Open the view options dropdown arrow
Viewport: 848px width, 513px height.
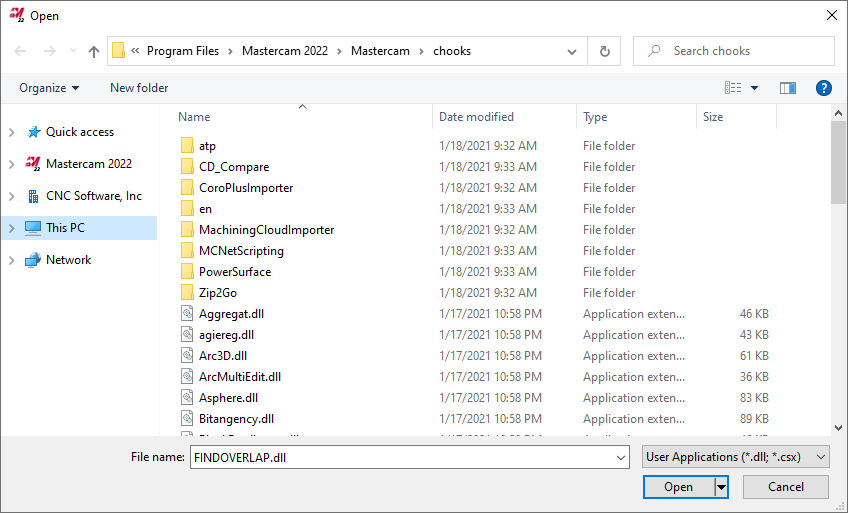pos(754,88)
